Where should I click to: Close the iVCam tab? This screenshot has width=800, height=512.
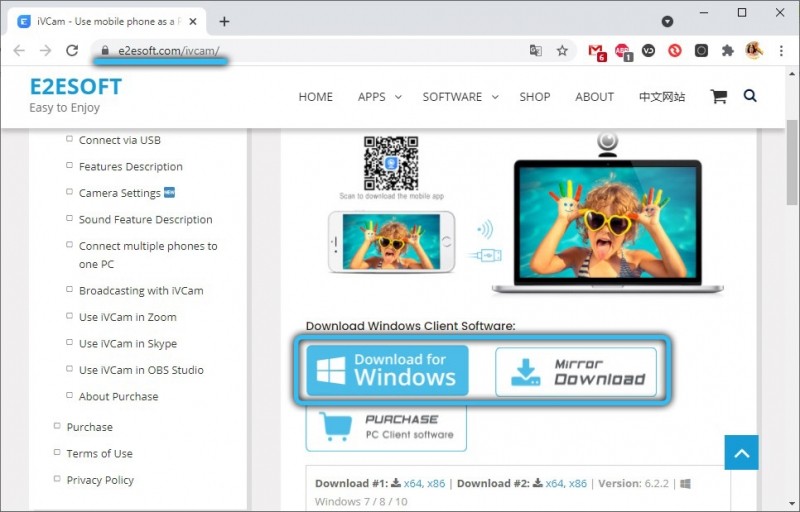click(x=193, y=21)
